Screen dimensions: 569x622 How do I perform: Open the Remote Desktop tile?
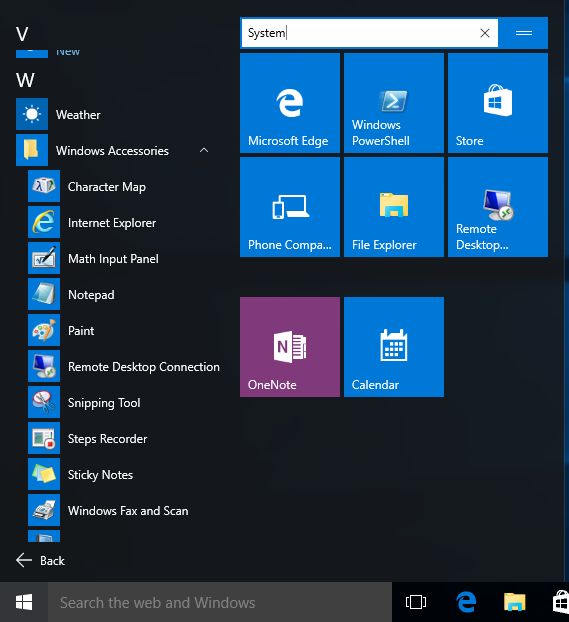coord(498,207)
